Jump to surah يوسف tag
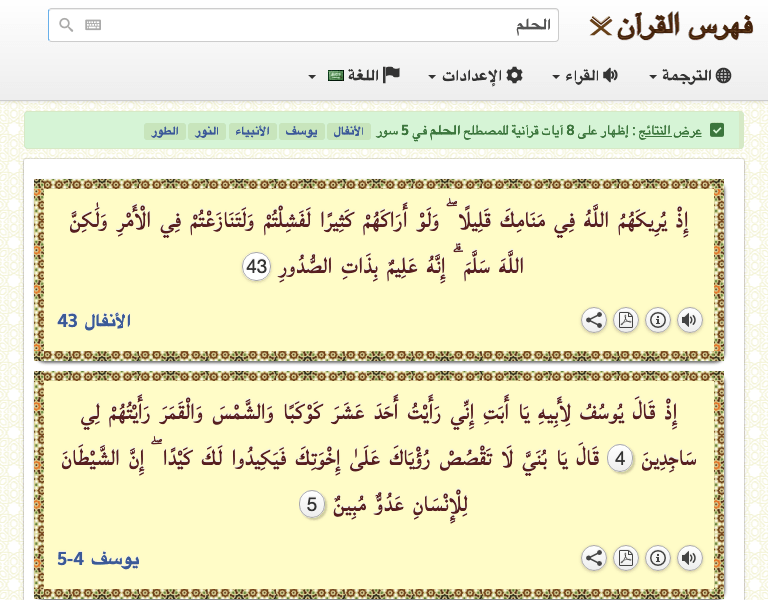 pyautogui.click(x=300, y=131)
